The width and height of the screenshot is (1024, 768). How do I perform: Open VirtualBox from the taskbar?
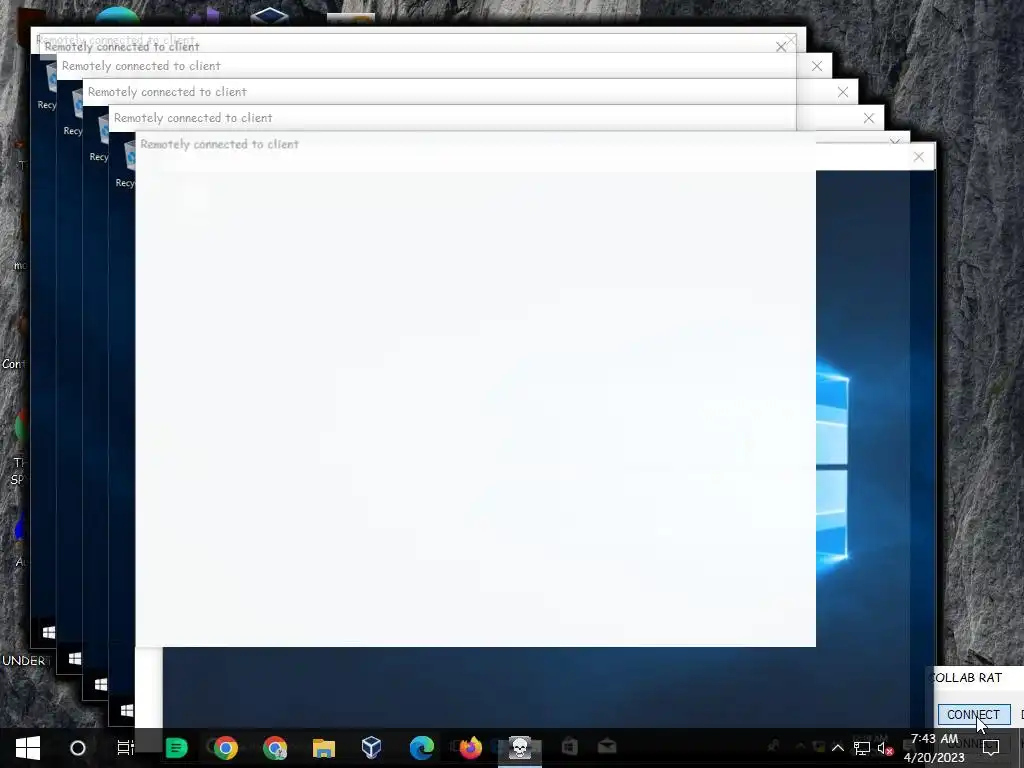pyautogui.click(x=372, y=748)
